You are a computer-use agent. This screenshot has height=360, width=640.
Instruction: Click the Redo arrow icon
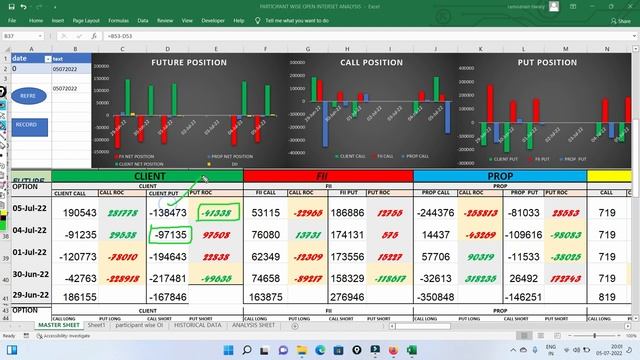click(x=39, y=7)
